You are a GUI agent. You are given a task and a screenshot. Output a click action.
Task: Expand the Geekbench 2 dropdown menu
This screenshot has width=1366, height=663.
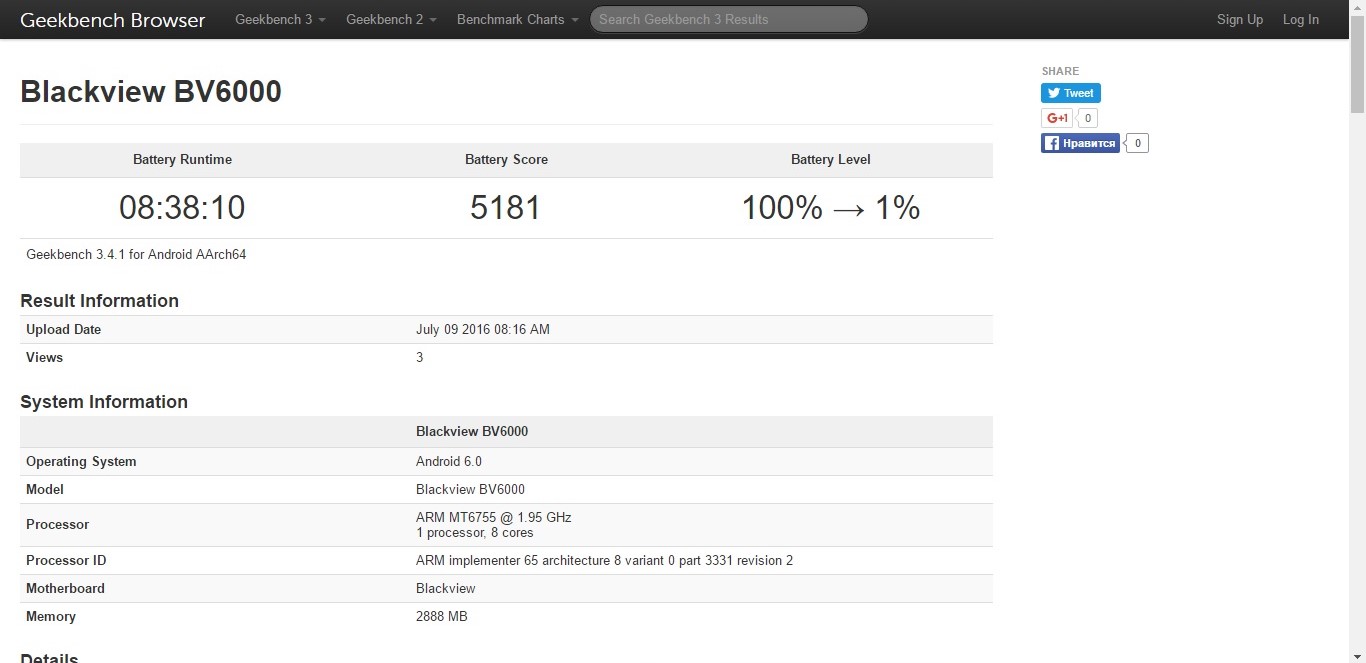pos(391,19)
